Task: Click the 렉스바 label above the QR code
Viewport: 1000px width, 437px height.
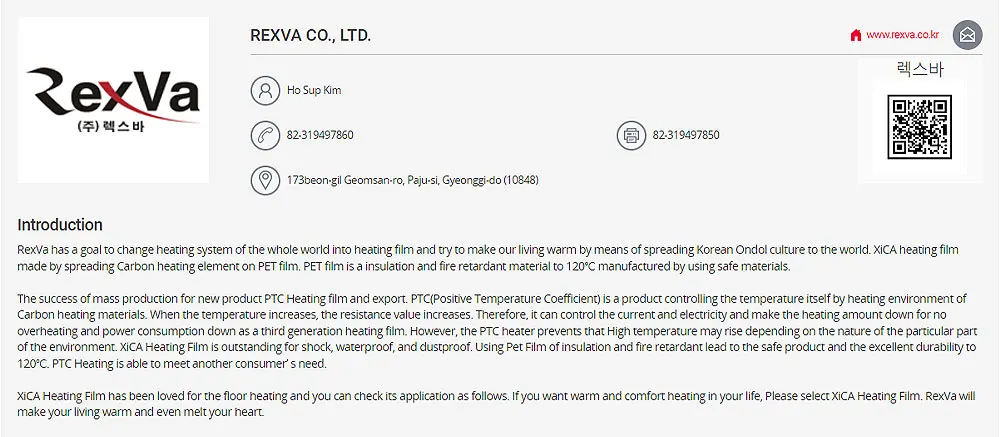Action: click(x=919, y=70)
